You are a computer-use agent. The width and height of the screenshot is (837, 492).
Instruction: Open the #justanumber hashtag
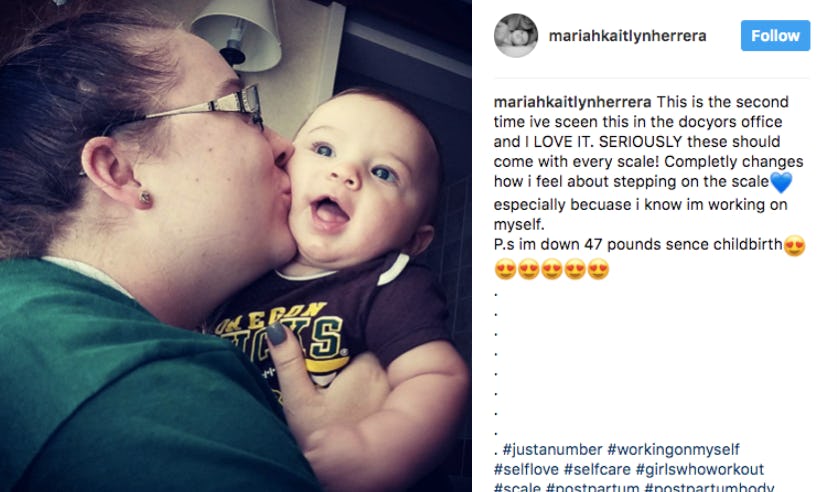pyautogui.click(x=552, y=449)
